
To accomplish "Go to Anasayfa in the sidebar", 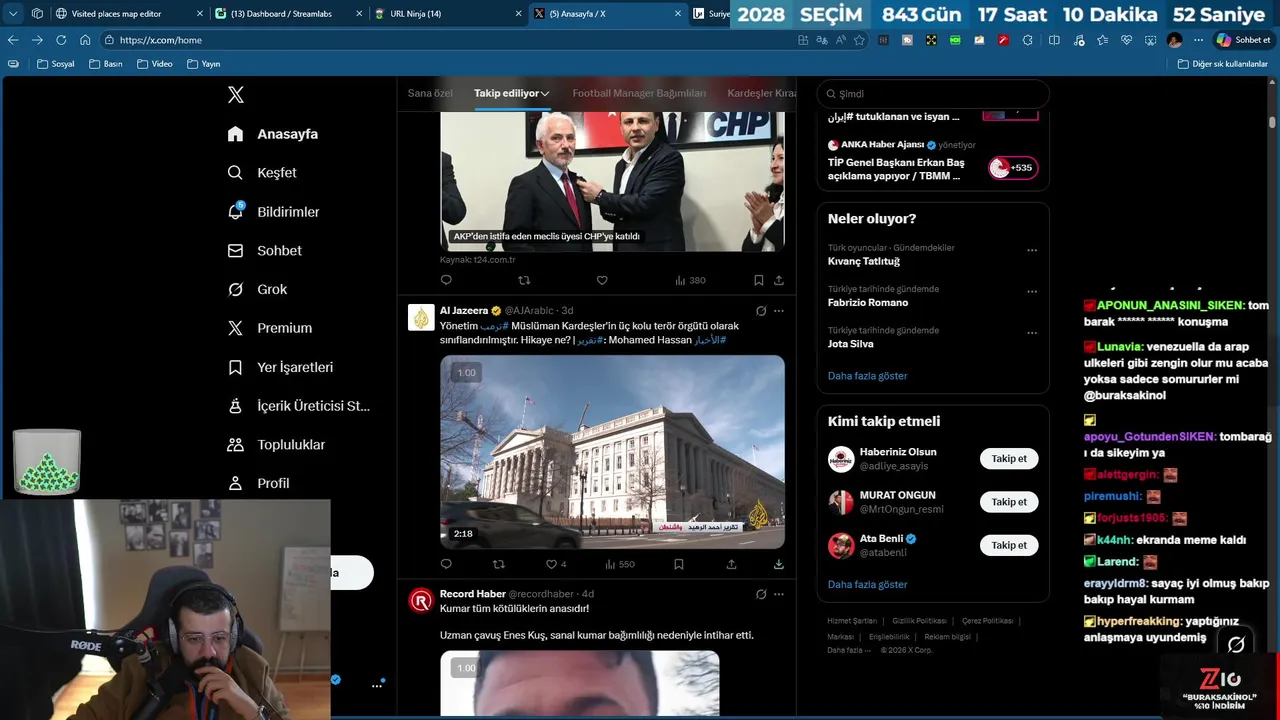I will (x=273, y=134).
